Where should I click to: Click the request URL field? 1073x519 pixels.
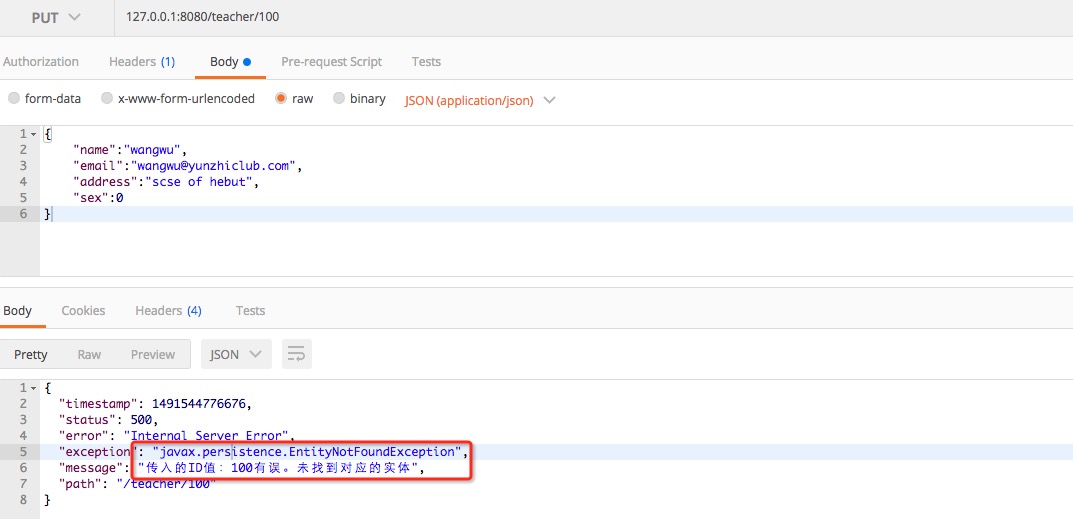coord(594,18)
